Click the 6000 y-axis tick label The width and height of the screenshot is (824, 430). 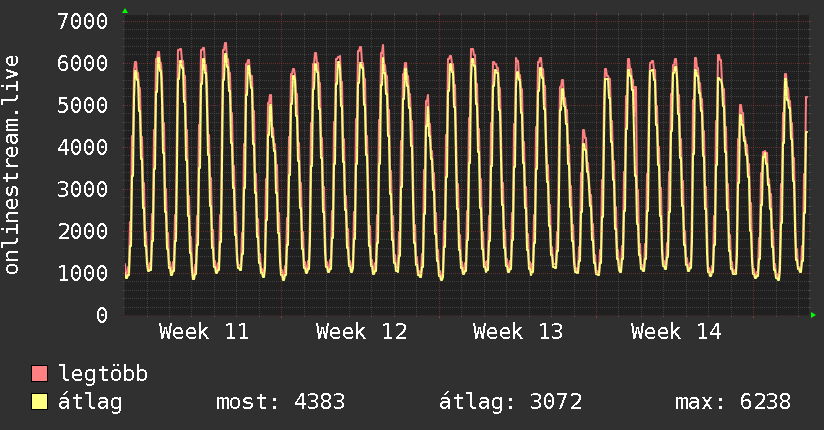click(x=83, y=63)
